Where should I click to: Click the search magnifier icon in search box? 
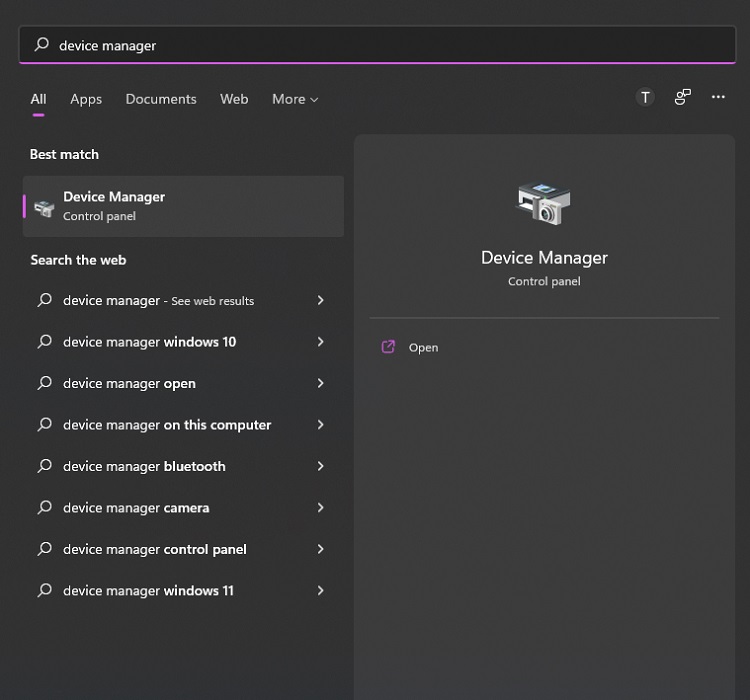pyautogui.click(x=42, y=44)
